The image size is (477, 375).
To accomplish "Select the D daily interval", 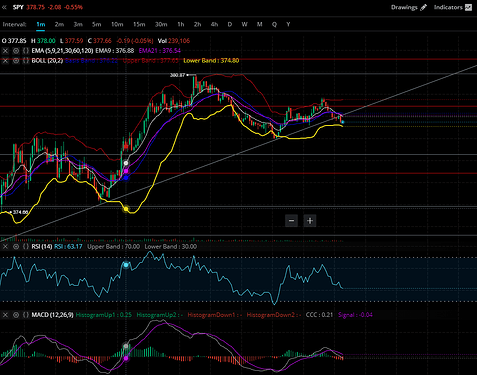I will 230,24.
